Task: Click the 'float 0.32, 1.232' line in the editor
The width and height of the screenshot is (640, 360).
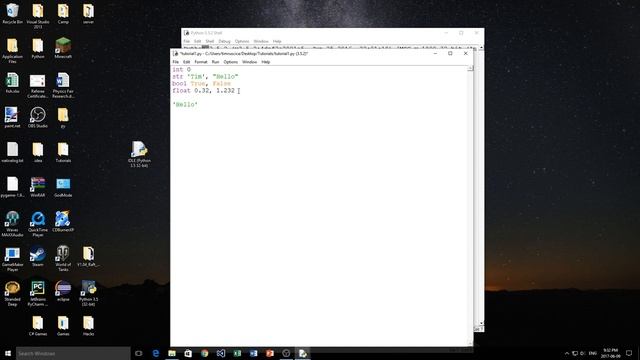Action: 204,91
